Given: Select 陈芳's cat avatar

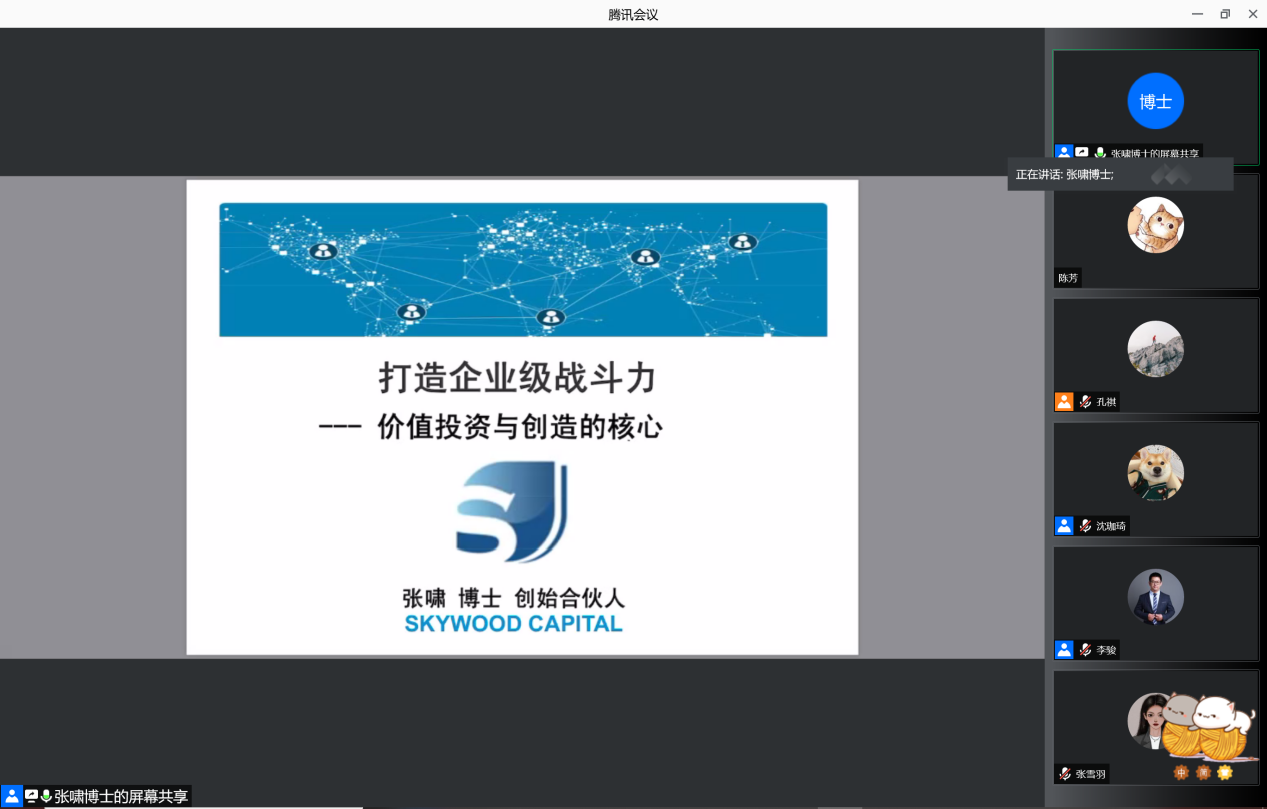Looking at the screenshot, I should (1155, 225).
